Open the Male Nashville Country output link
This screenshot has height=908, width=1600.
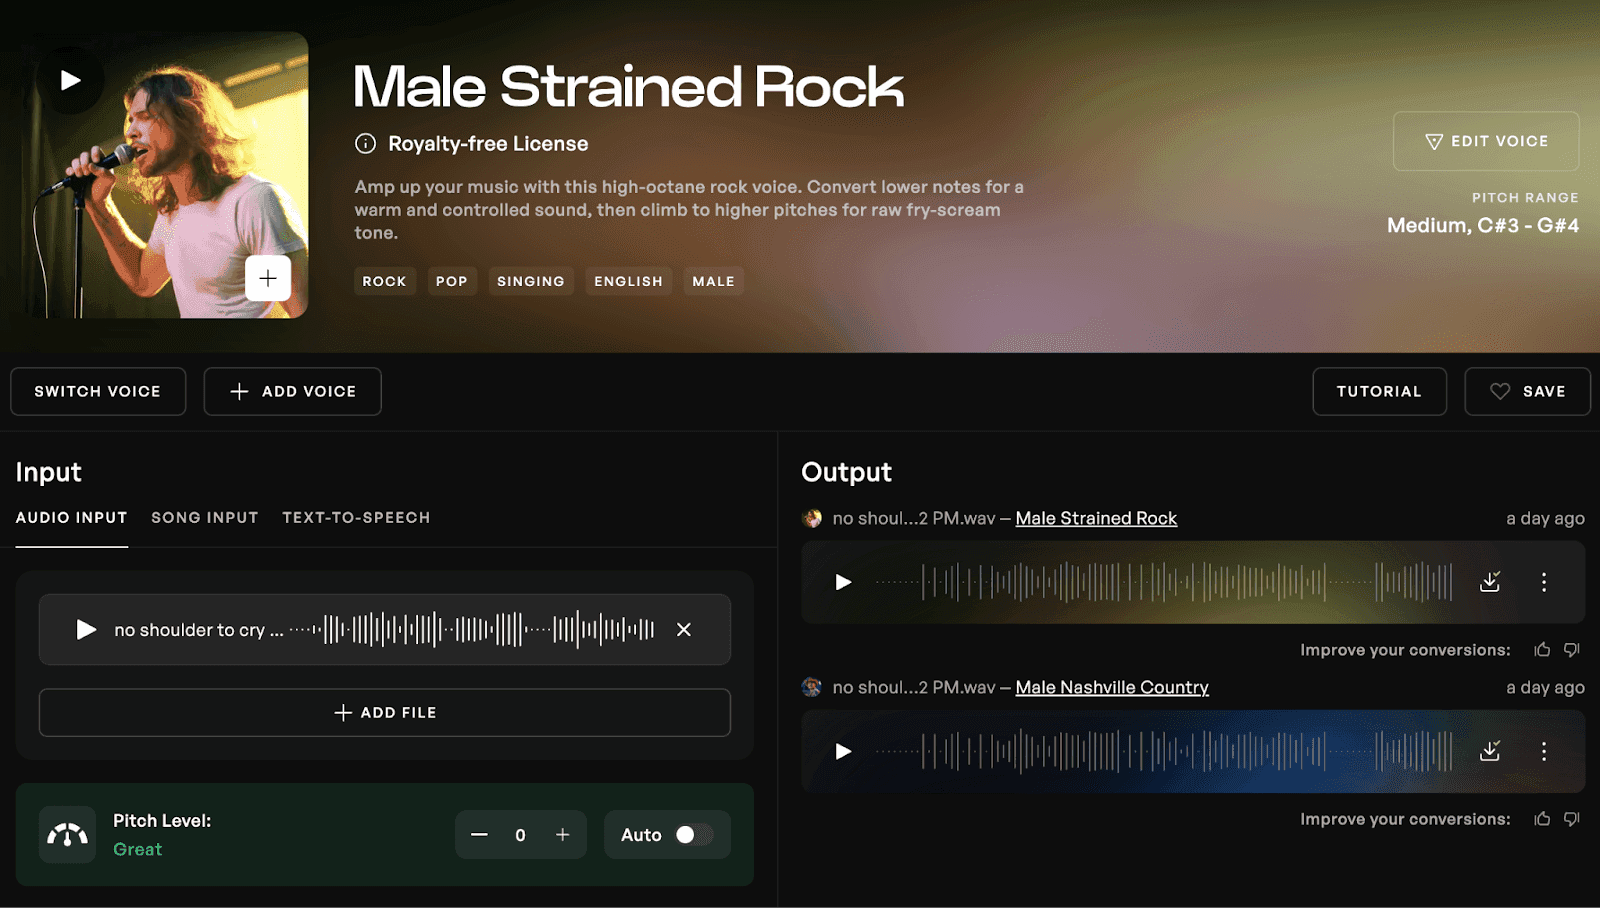[x=1112, y=687]
